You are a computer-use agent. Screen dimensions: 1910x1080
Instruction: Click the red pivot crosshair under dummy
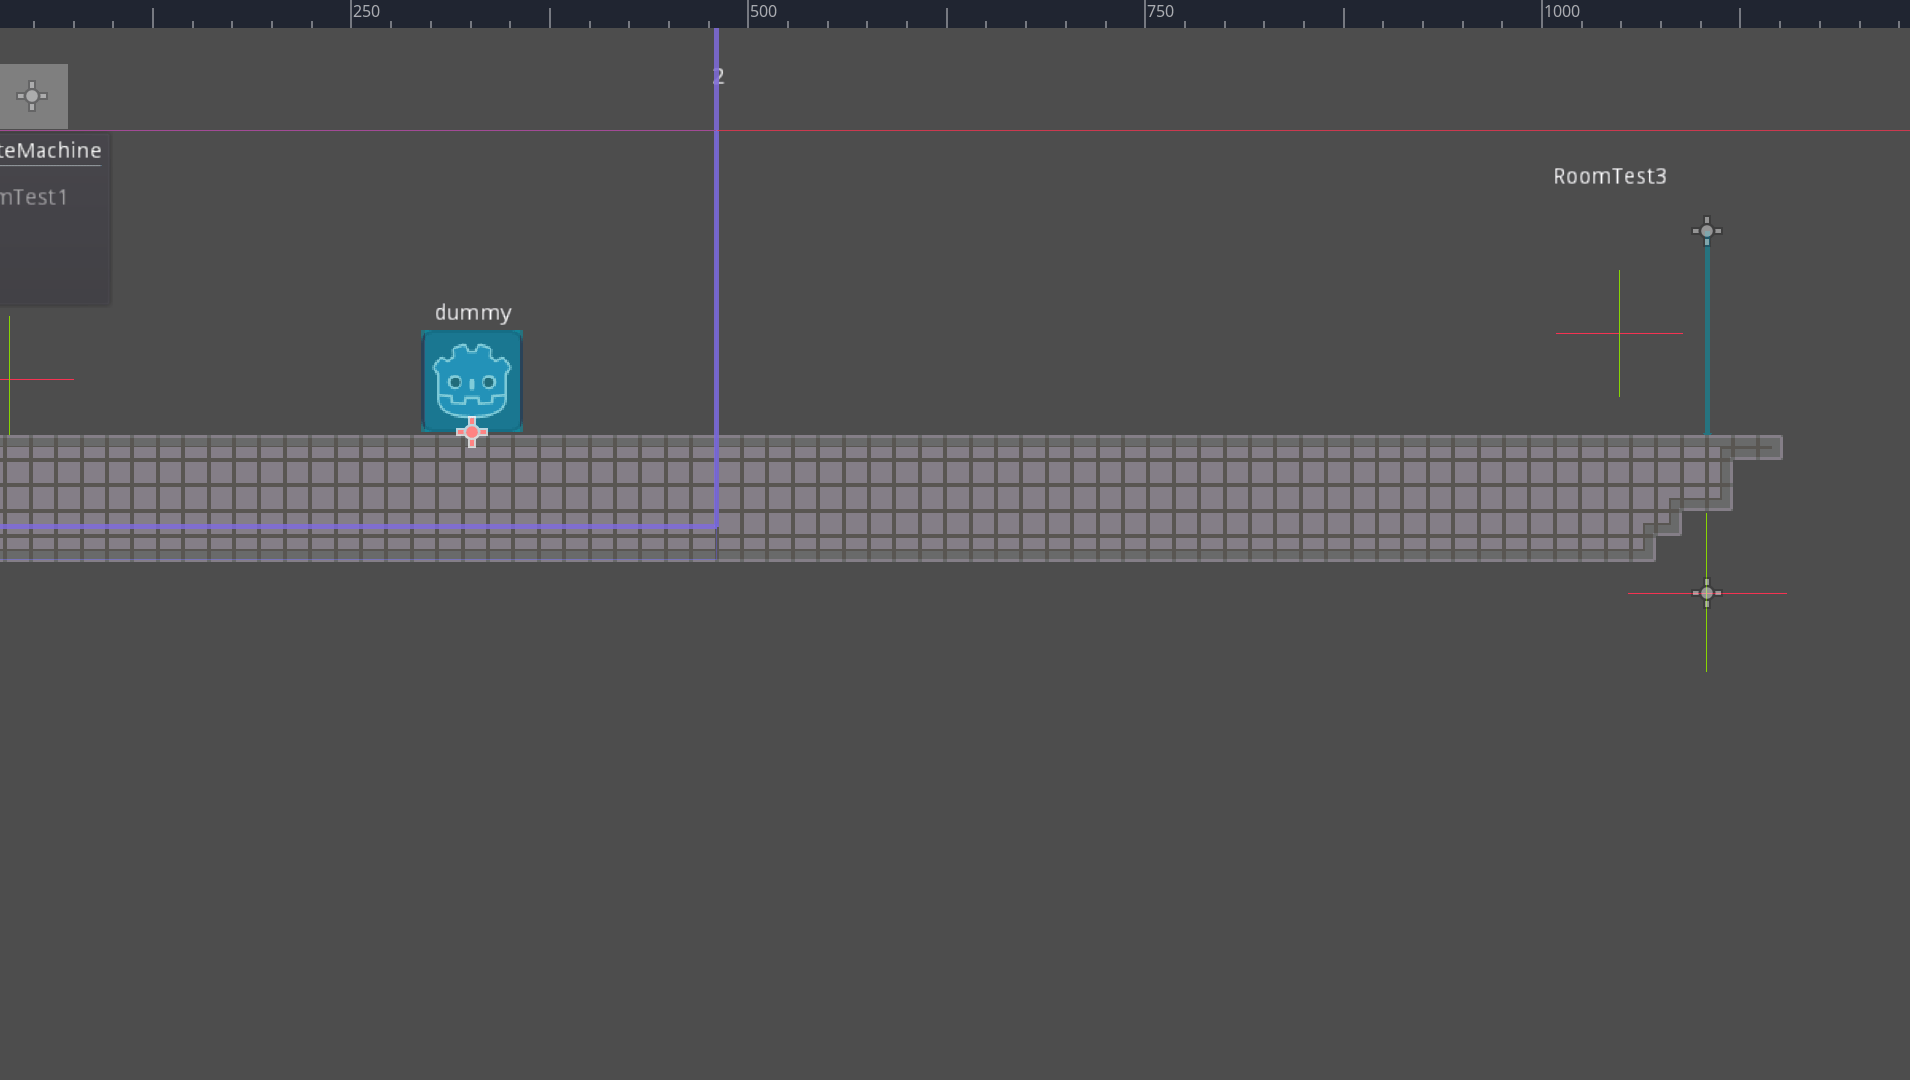(472, 432)
